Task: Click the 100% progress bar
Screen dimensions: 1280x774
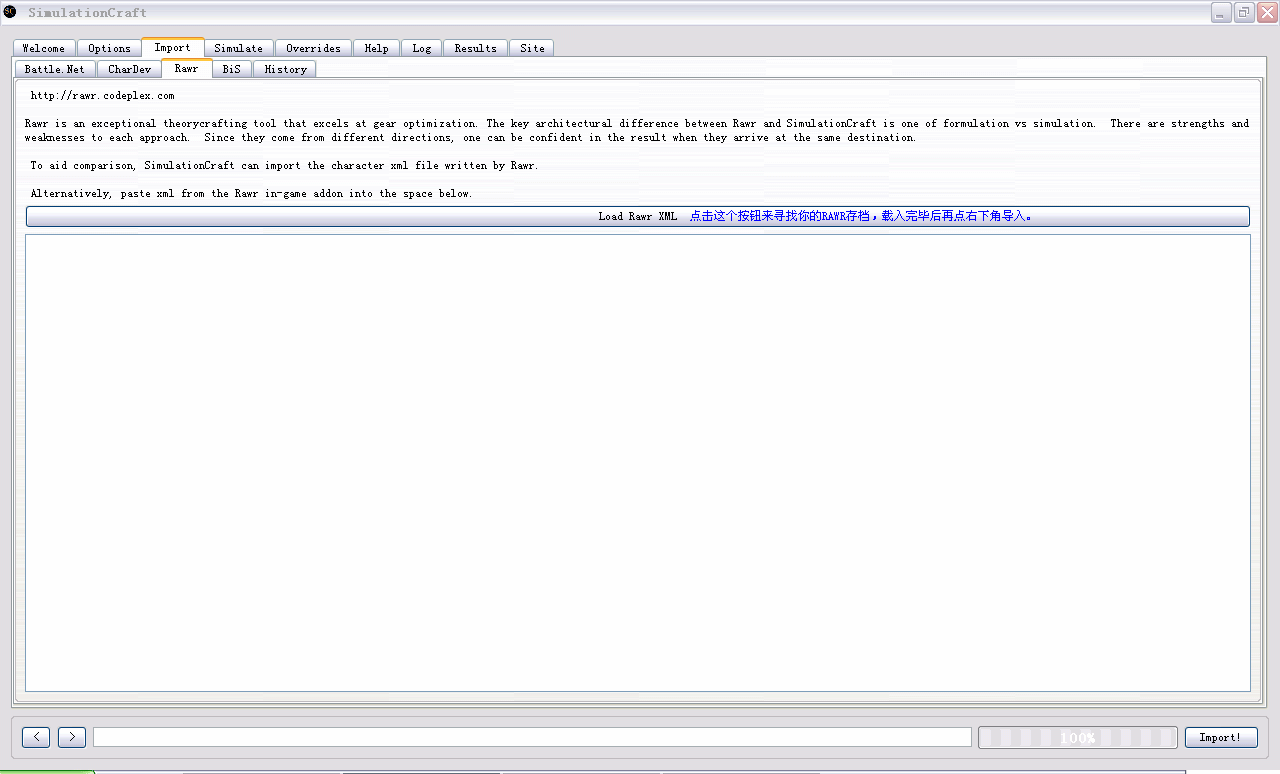Action: coord(1078,737)
